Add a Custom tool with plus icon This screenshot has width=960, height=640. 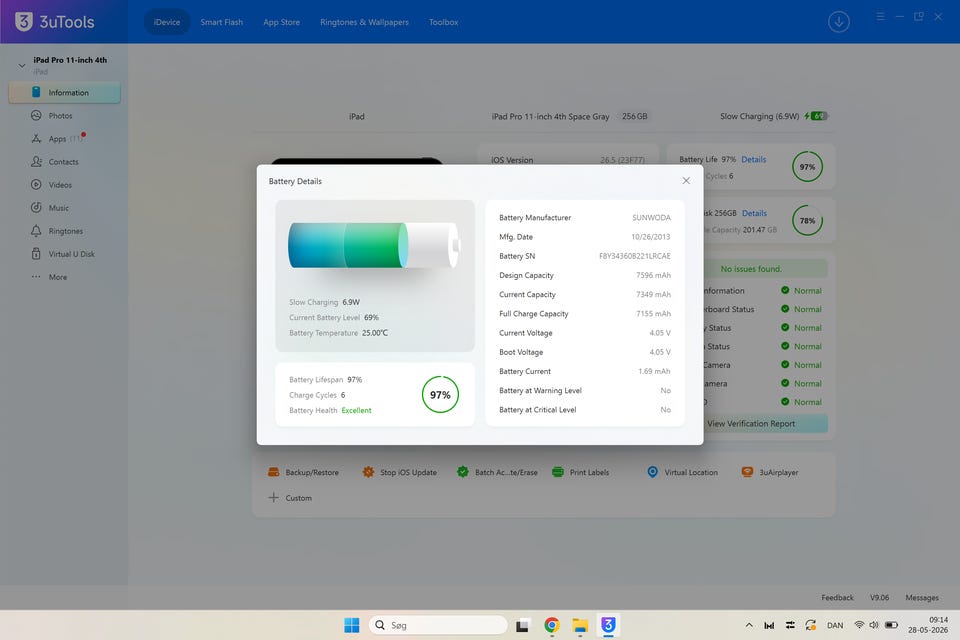click(274, 498)
